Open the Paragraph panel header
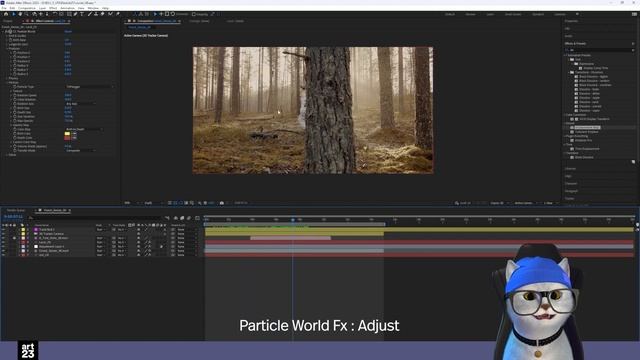640x360 pixels. tap(571, 191)
